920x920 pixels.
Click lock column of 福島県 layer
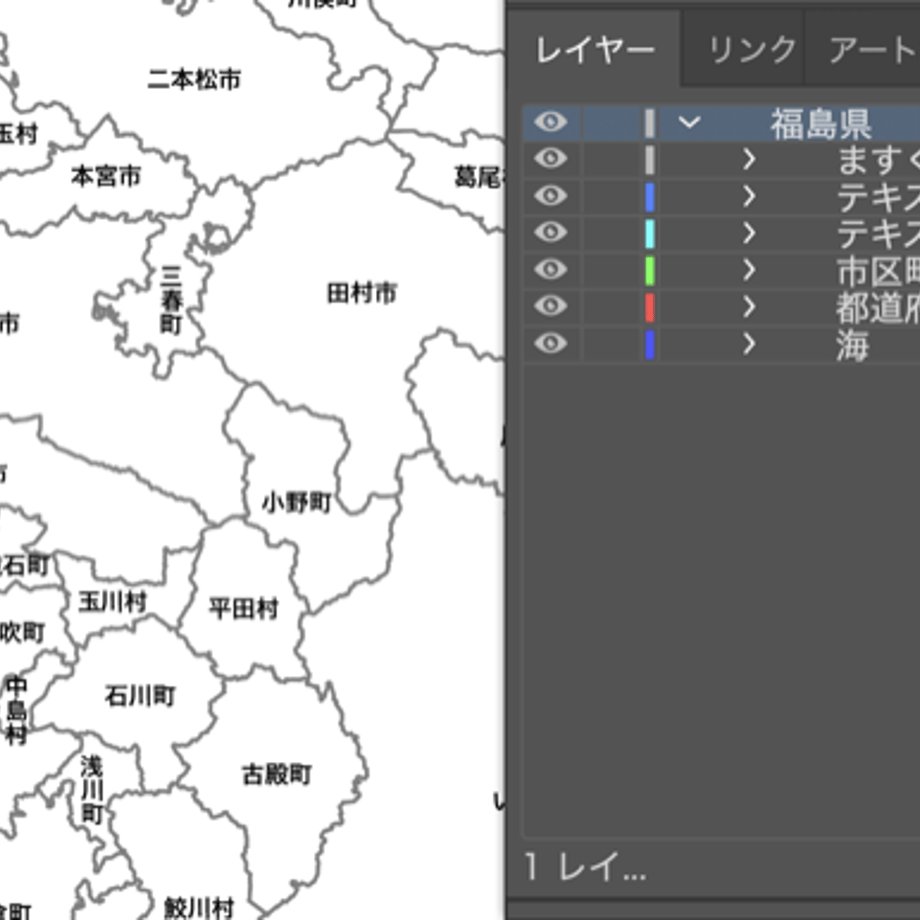point(611,123)
